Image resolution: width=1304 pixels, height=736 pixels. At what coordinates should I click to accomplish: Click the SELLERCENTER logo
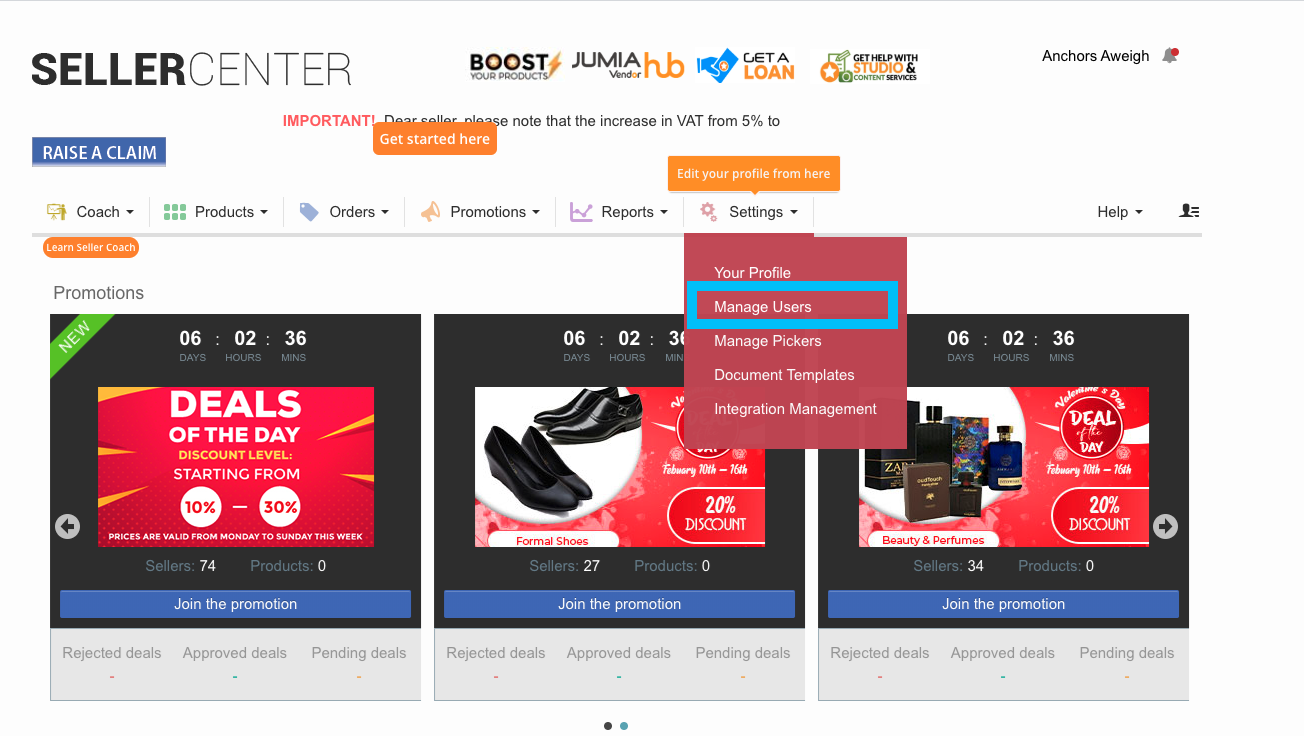(x=191, y=69)
